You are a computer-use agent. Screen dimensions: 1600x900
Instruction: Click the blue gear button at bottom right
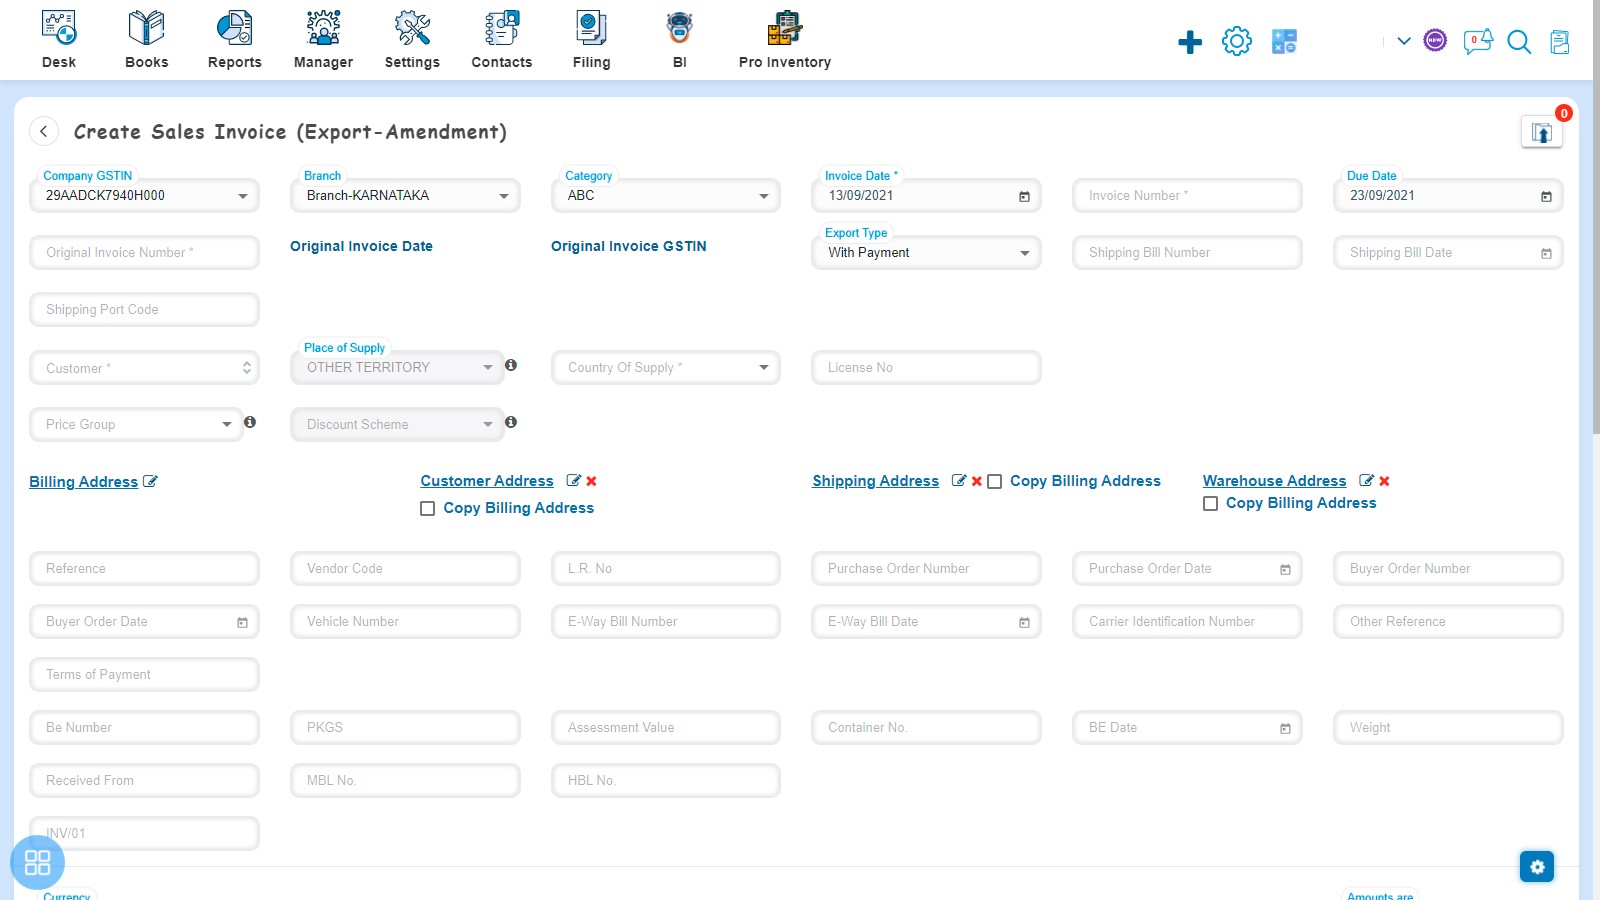pyautogui.click(x=1537, y=866)
